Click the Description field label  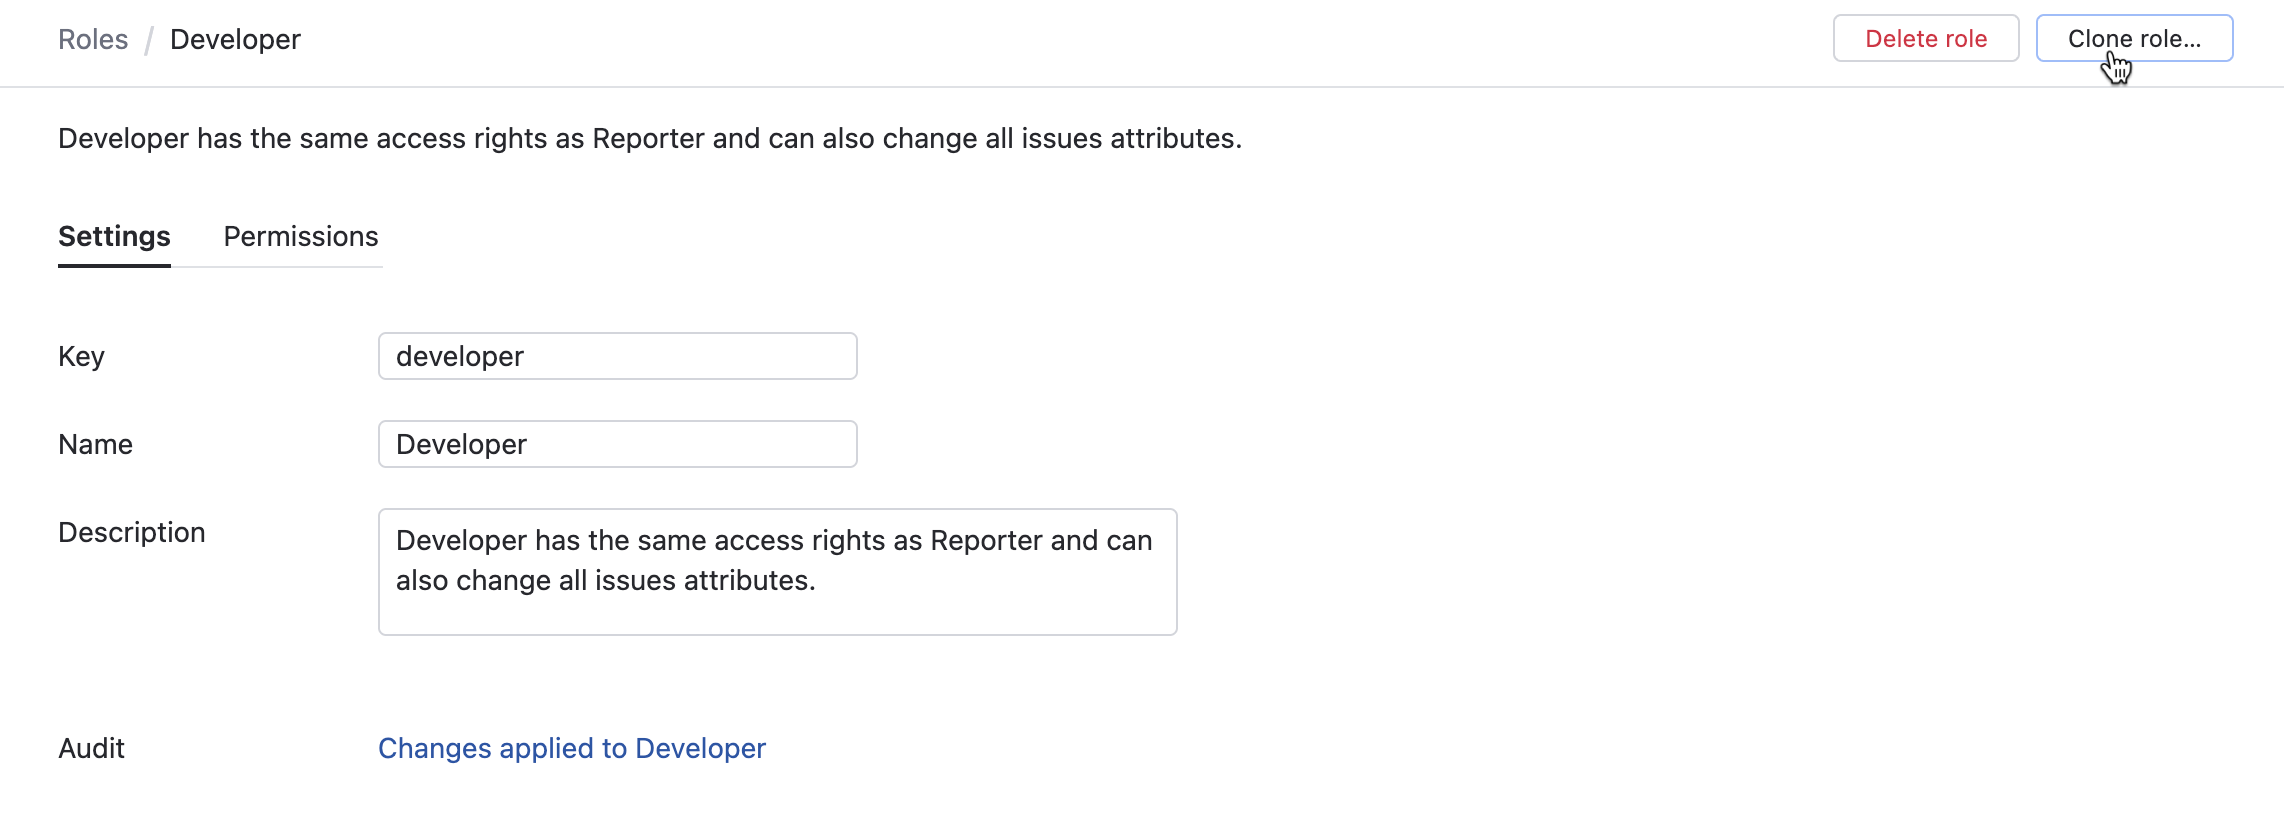point(131,532)
